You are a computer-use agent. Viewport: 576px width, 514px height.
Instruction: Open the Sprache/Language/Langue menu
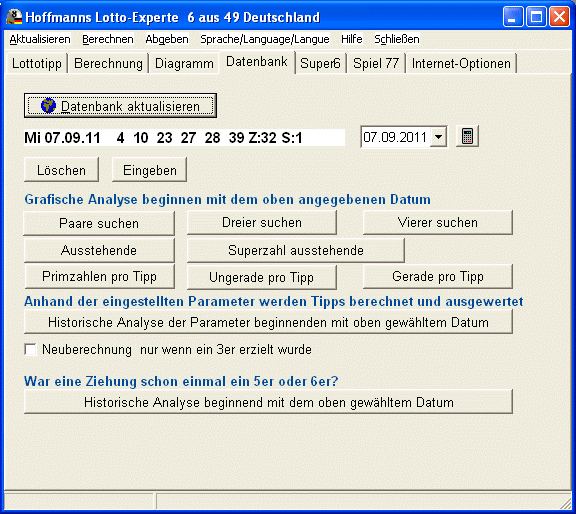pos(264,39)
